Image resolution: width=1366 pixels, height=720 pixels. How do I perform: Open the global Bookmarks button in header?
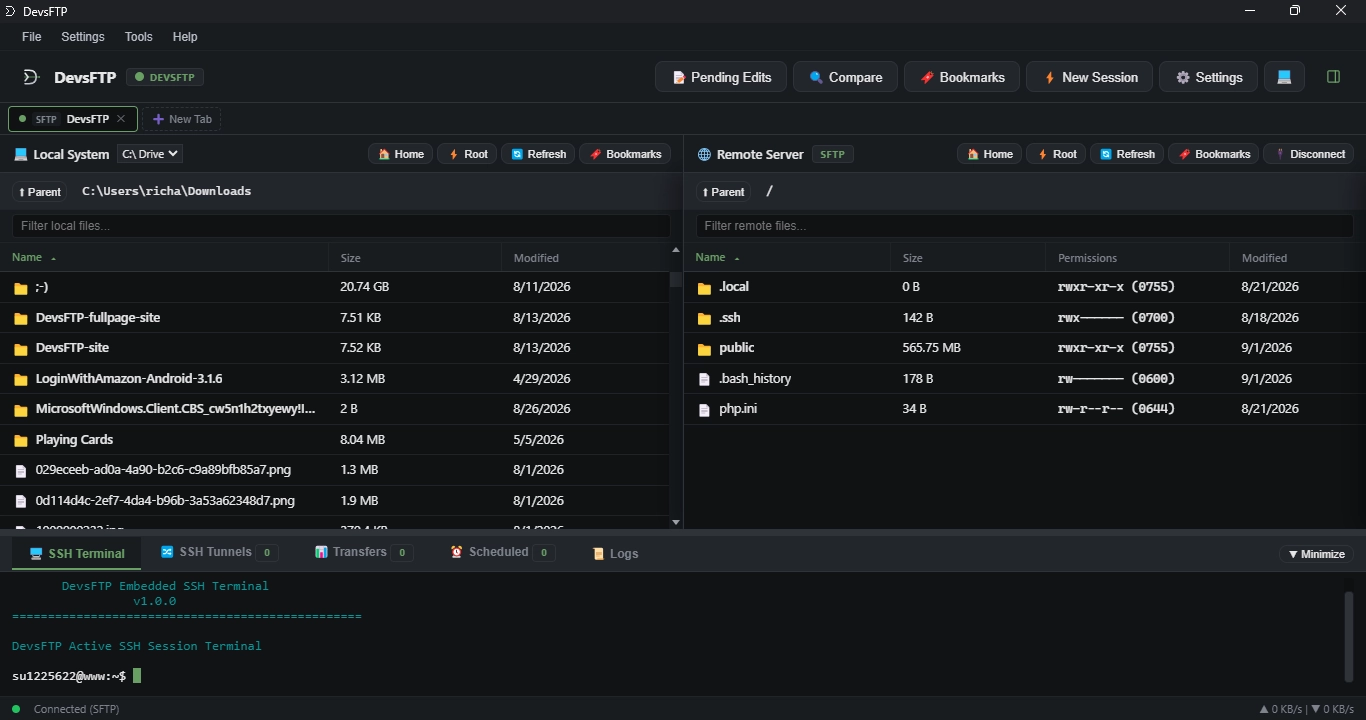point(961,77)
